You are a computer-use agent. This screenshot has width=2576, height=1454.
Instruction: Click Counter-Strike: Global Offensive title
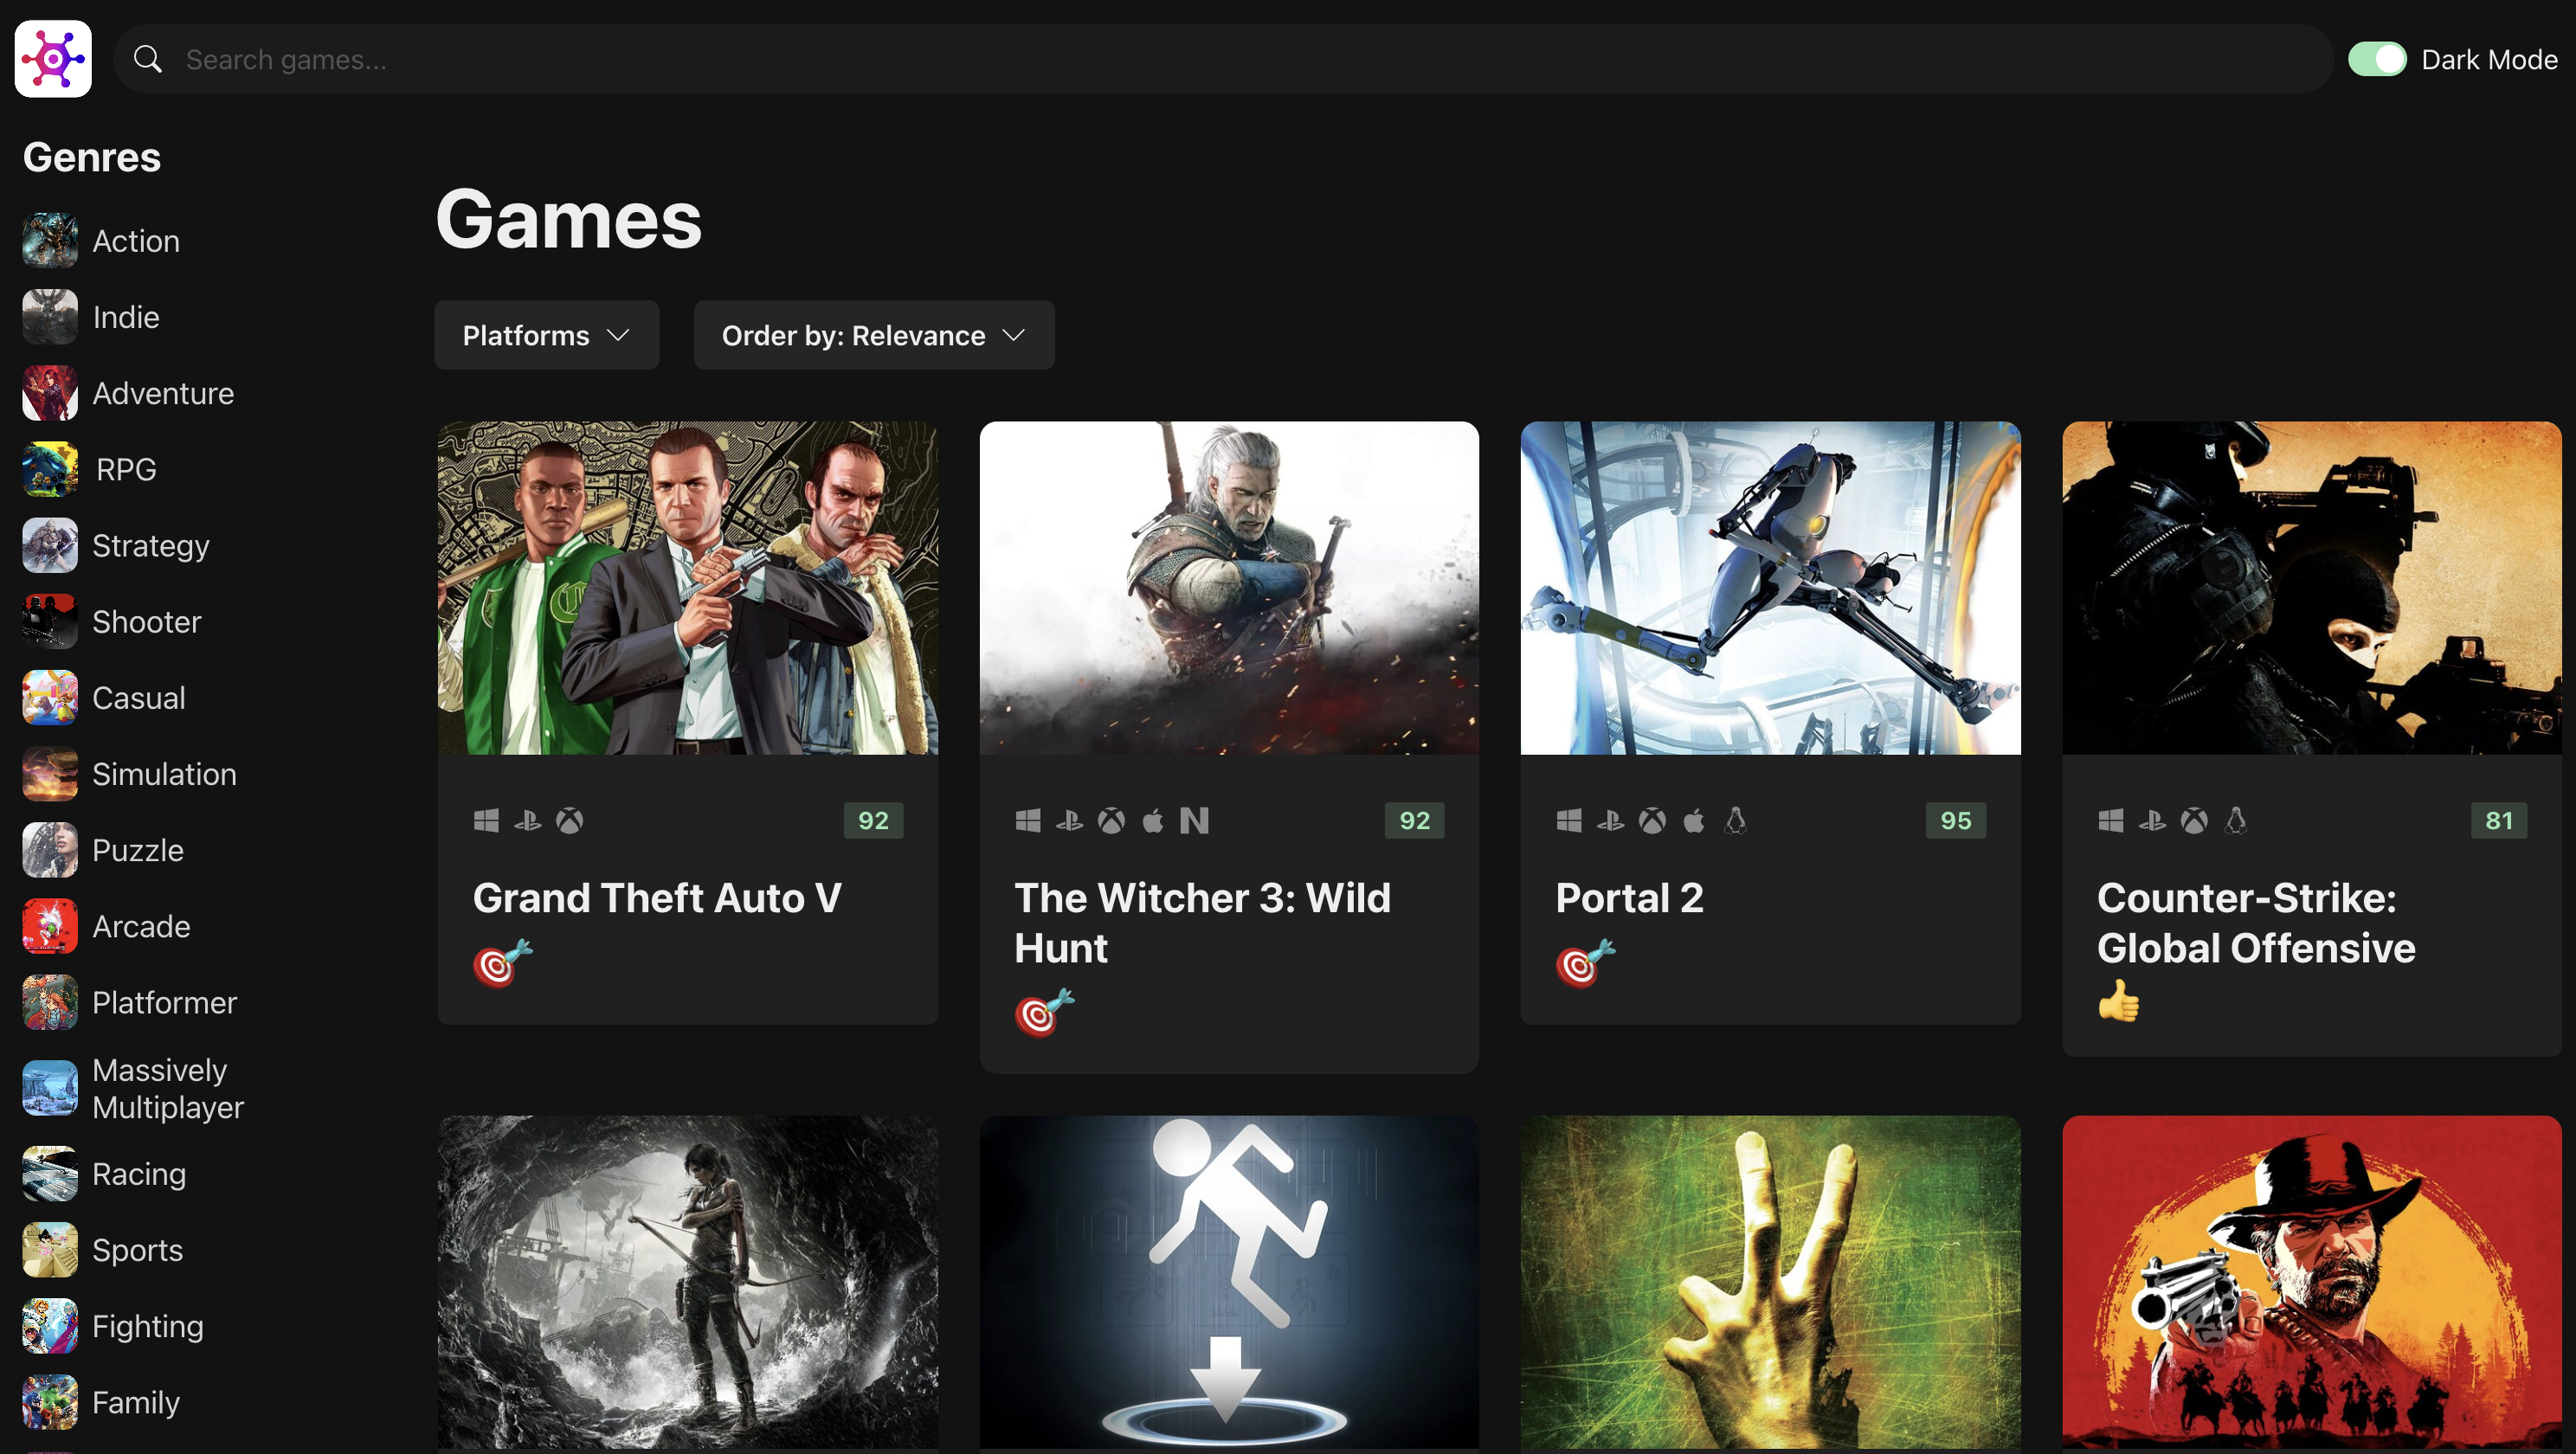point(2256,922)
